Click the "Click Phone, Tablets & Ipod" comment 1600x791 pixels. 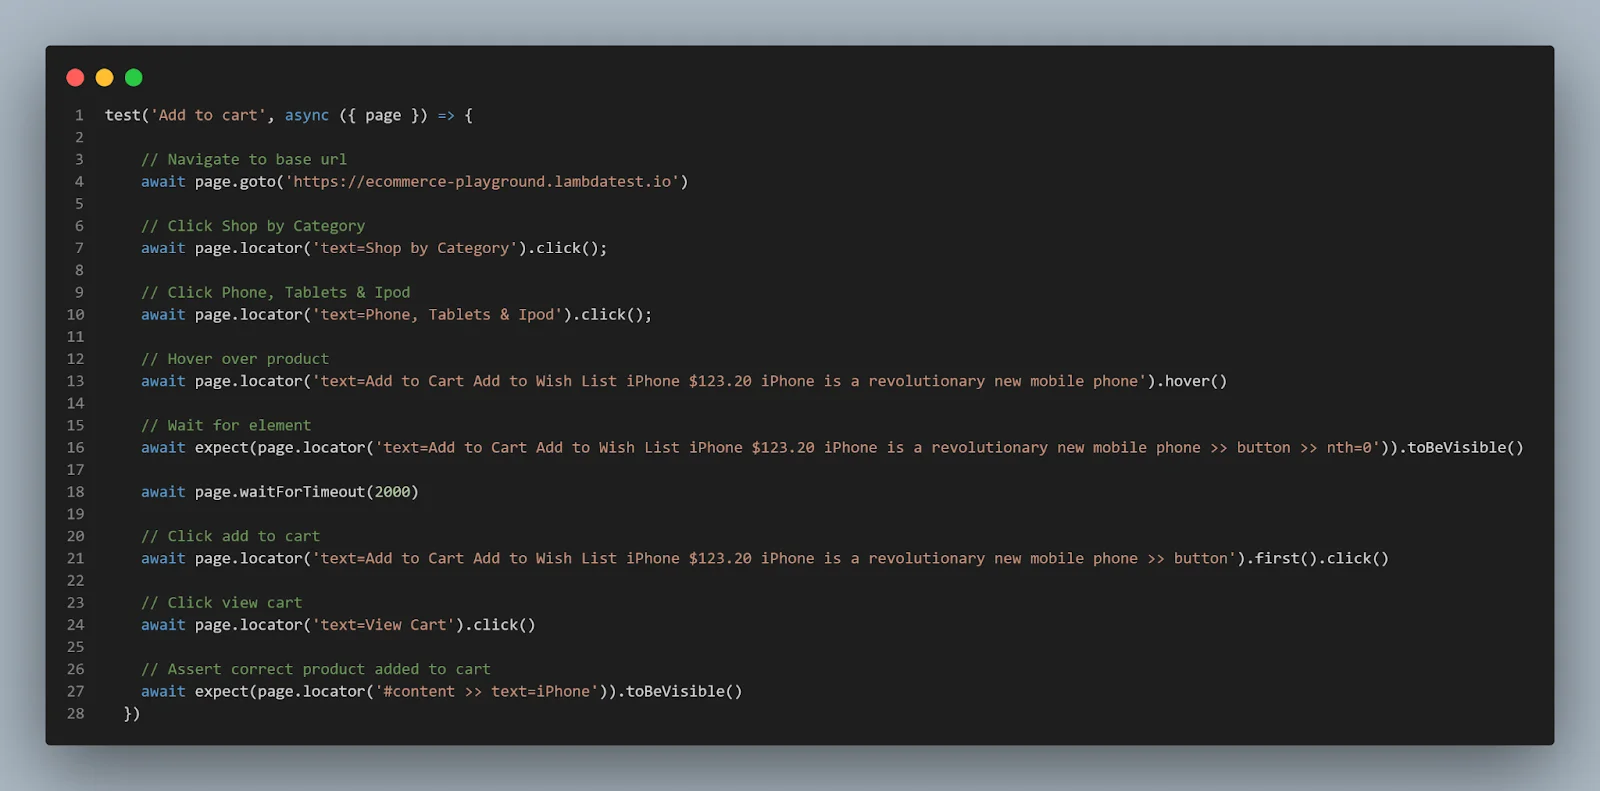pyautogui.click(x=275, y=292)
